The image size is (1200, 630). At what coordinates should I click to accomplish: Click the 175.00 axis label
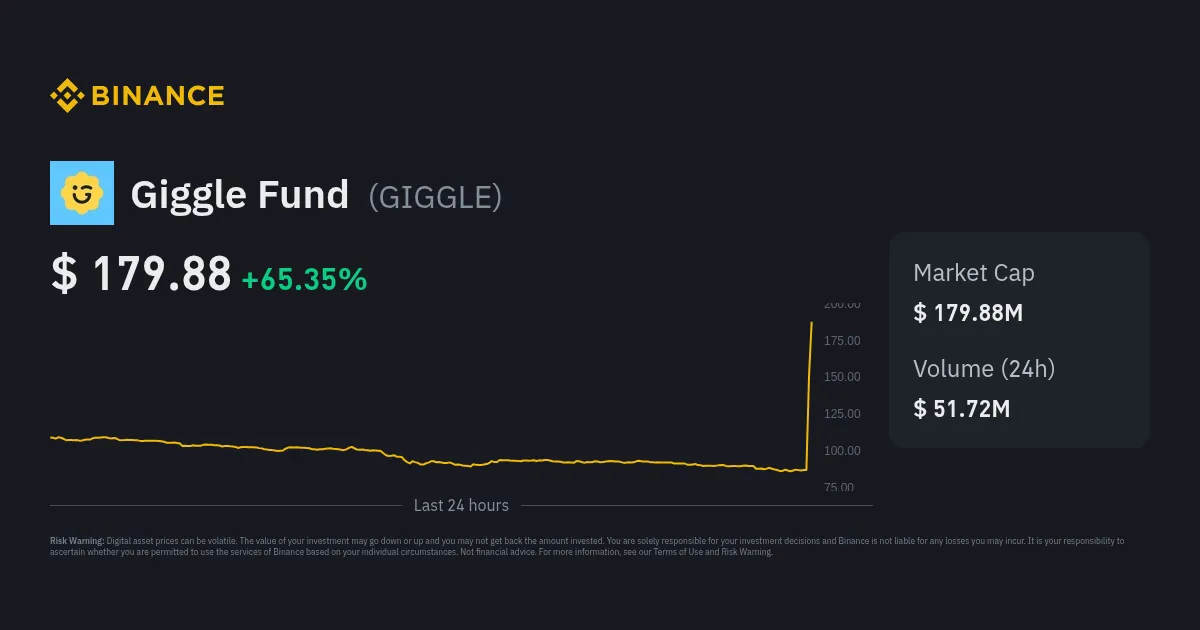(841, 341)
